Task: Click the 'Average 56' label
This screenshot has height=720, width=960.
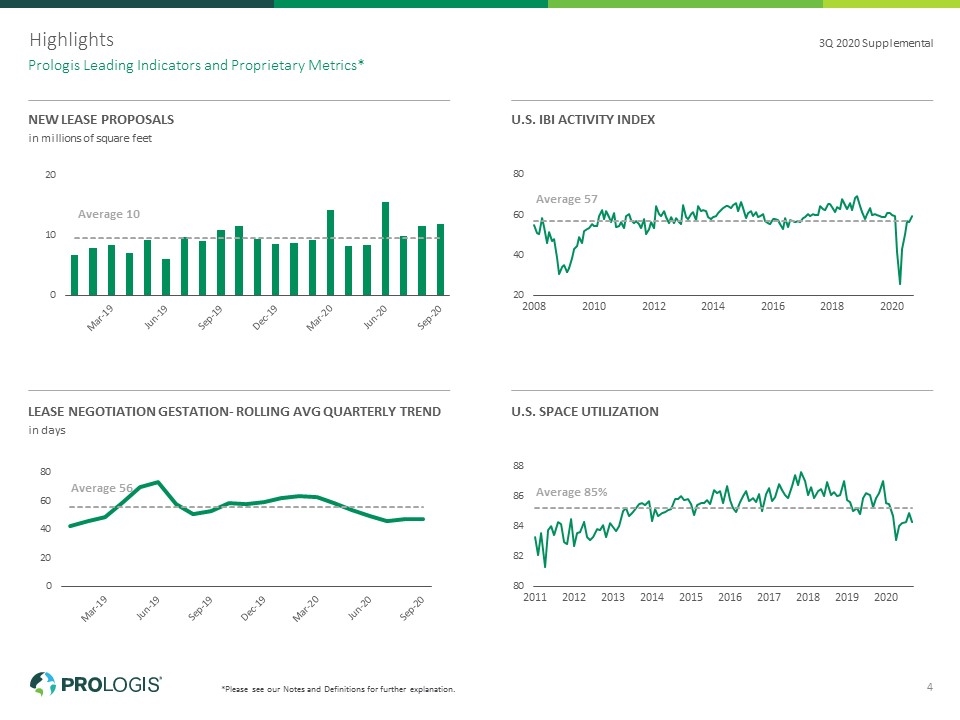Action: pyautogui.click(x=102, y=488)
